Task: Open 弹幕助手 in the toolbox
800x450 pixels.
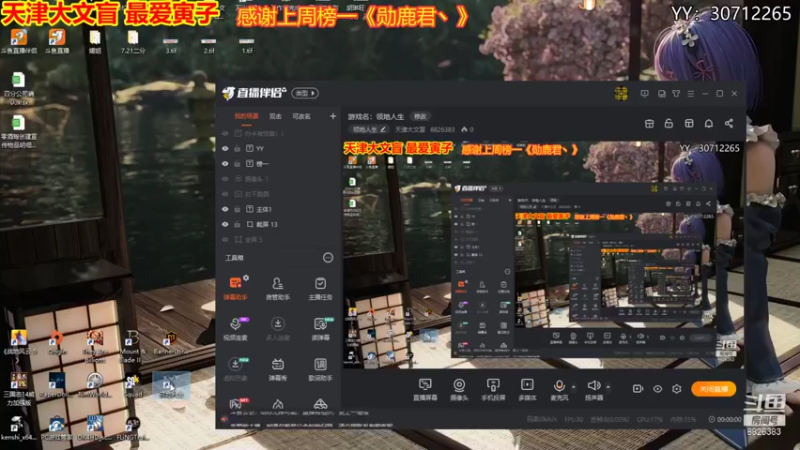Action: click(x=235, y=288)
